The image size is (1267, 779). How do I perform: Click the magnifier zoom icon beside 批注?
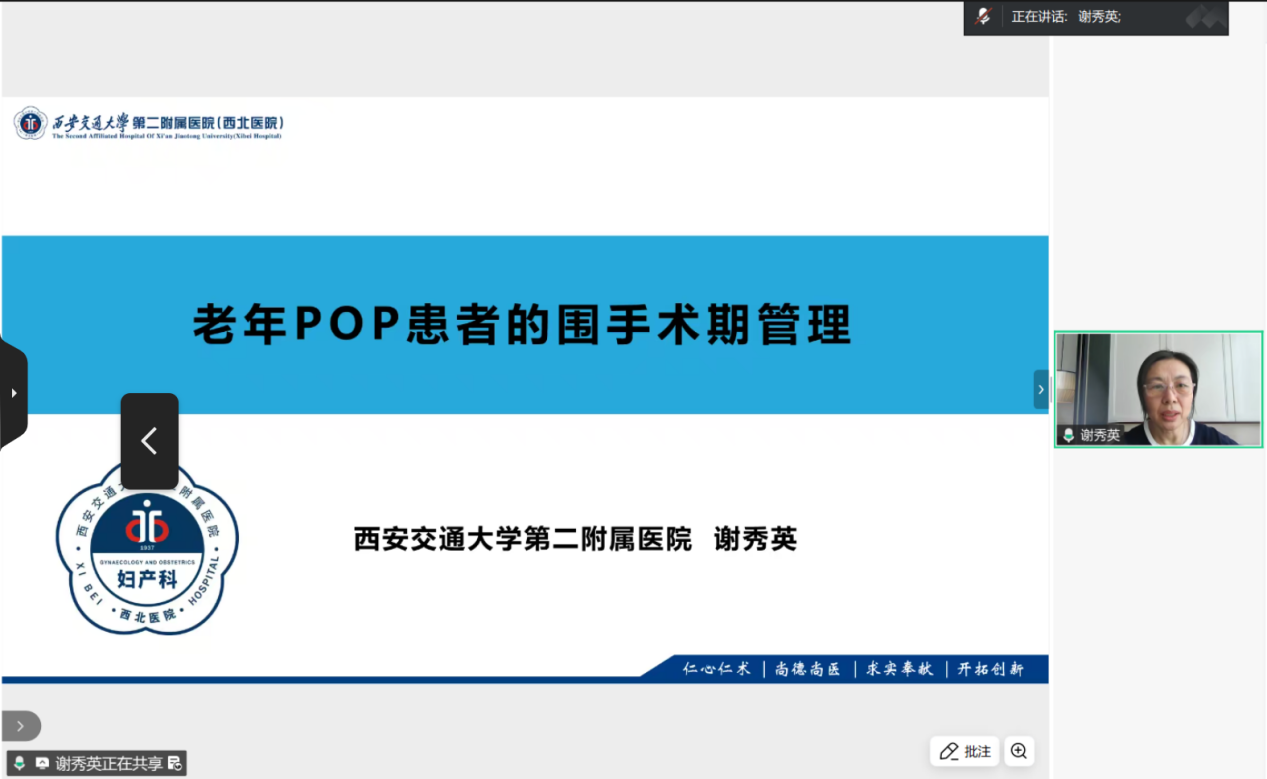coord(1018,751)
